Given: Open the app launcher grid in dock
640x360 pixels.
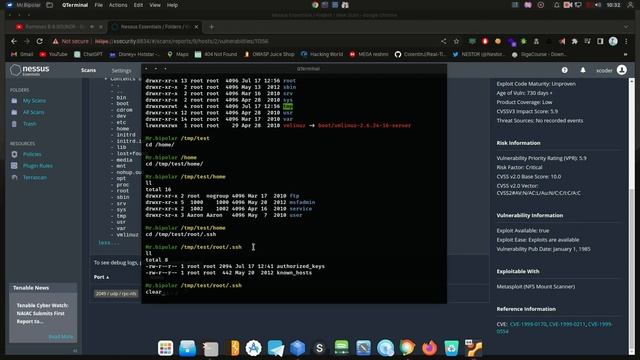Looking at the screenshot, I should [x=165, y=348].
